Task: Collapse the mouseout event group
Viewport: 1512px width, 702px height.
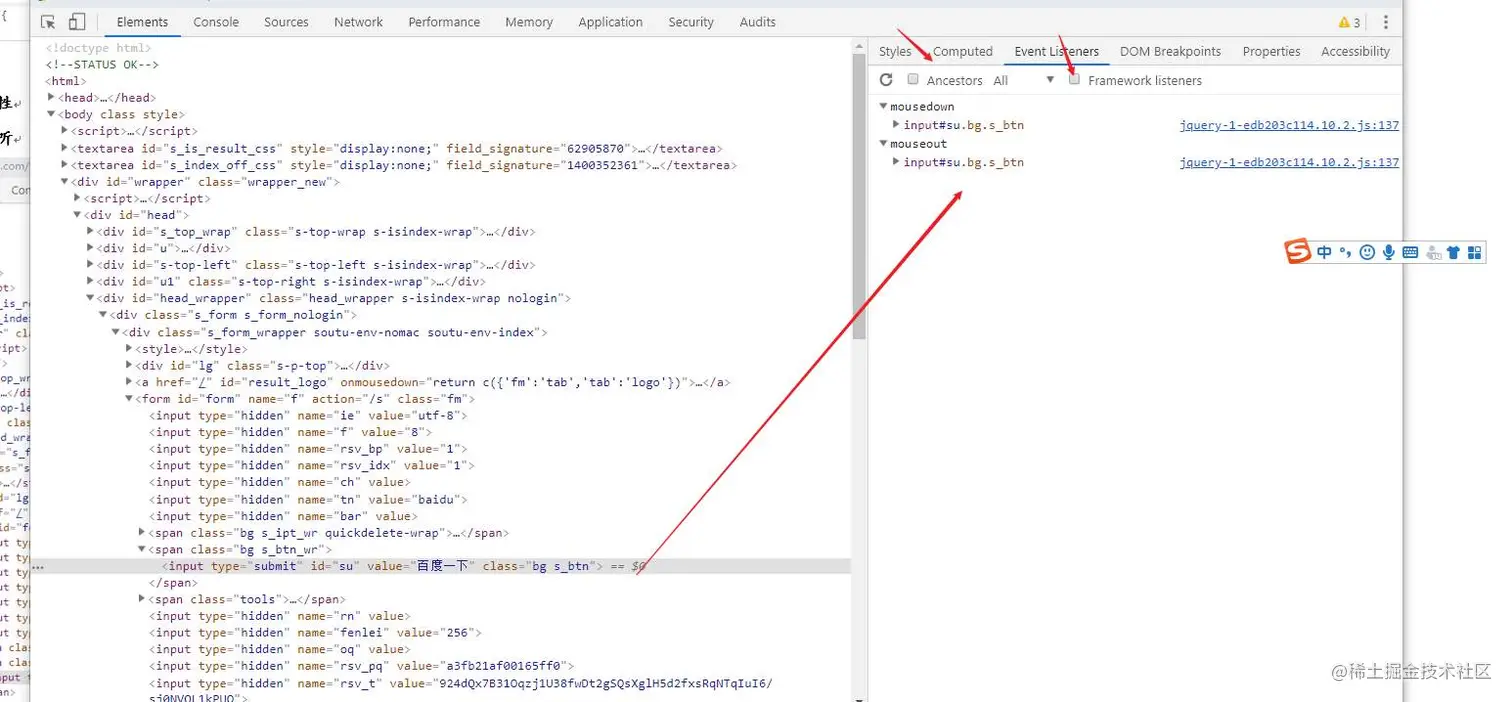Action: [883, 144]
